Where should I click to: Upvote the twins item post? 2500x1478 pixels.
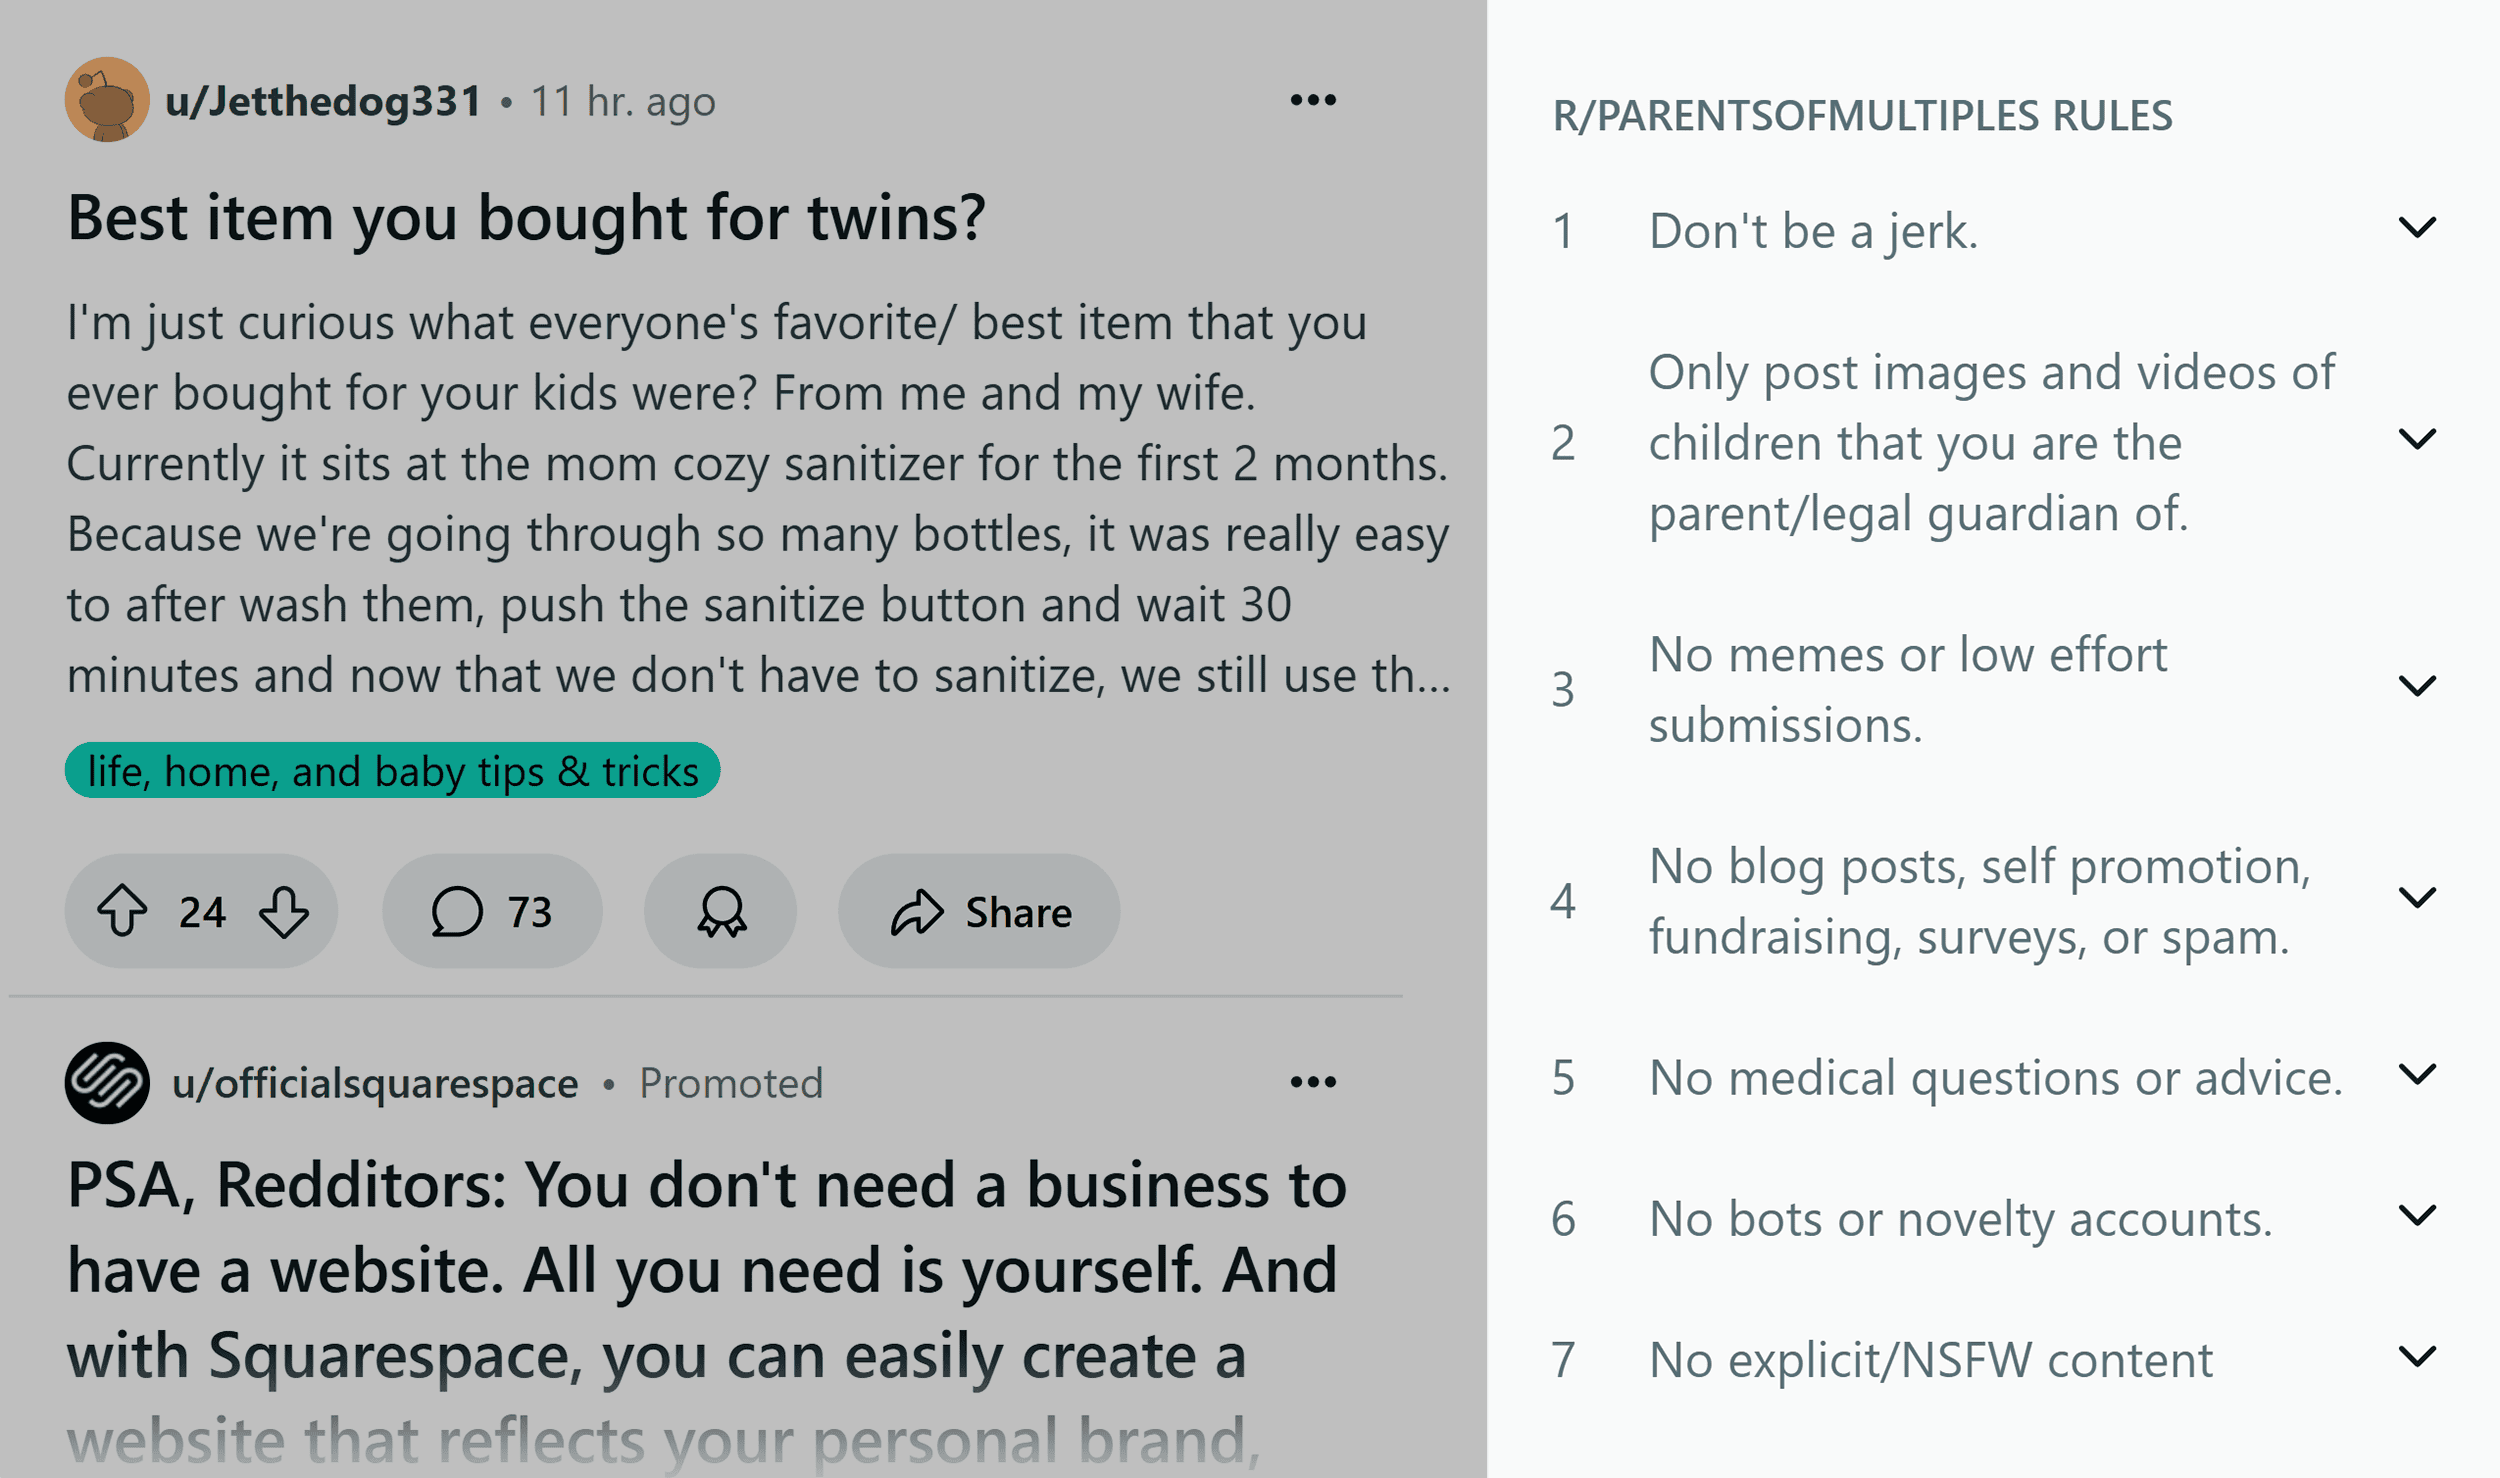pyautogui.click(x=122, y=911)
